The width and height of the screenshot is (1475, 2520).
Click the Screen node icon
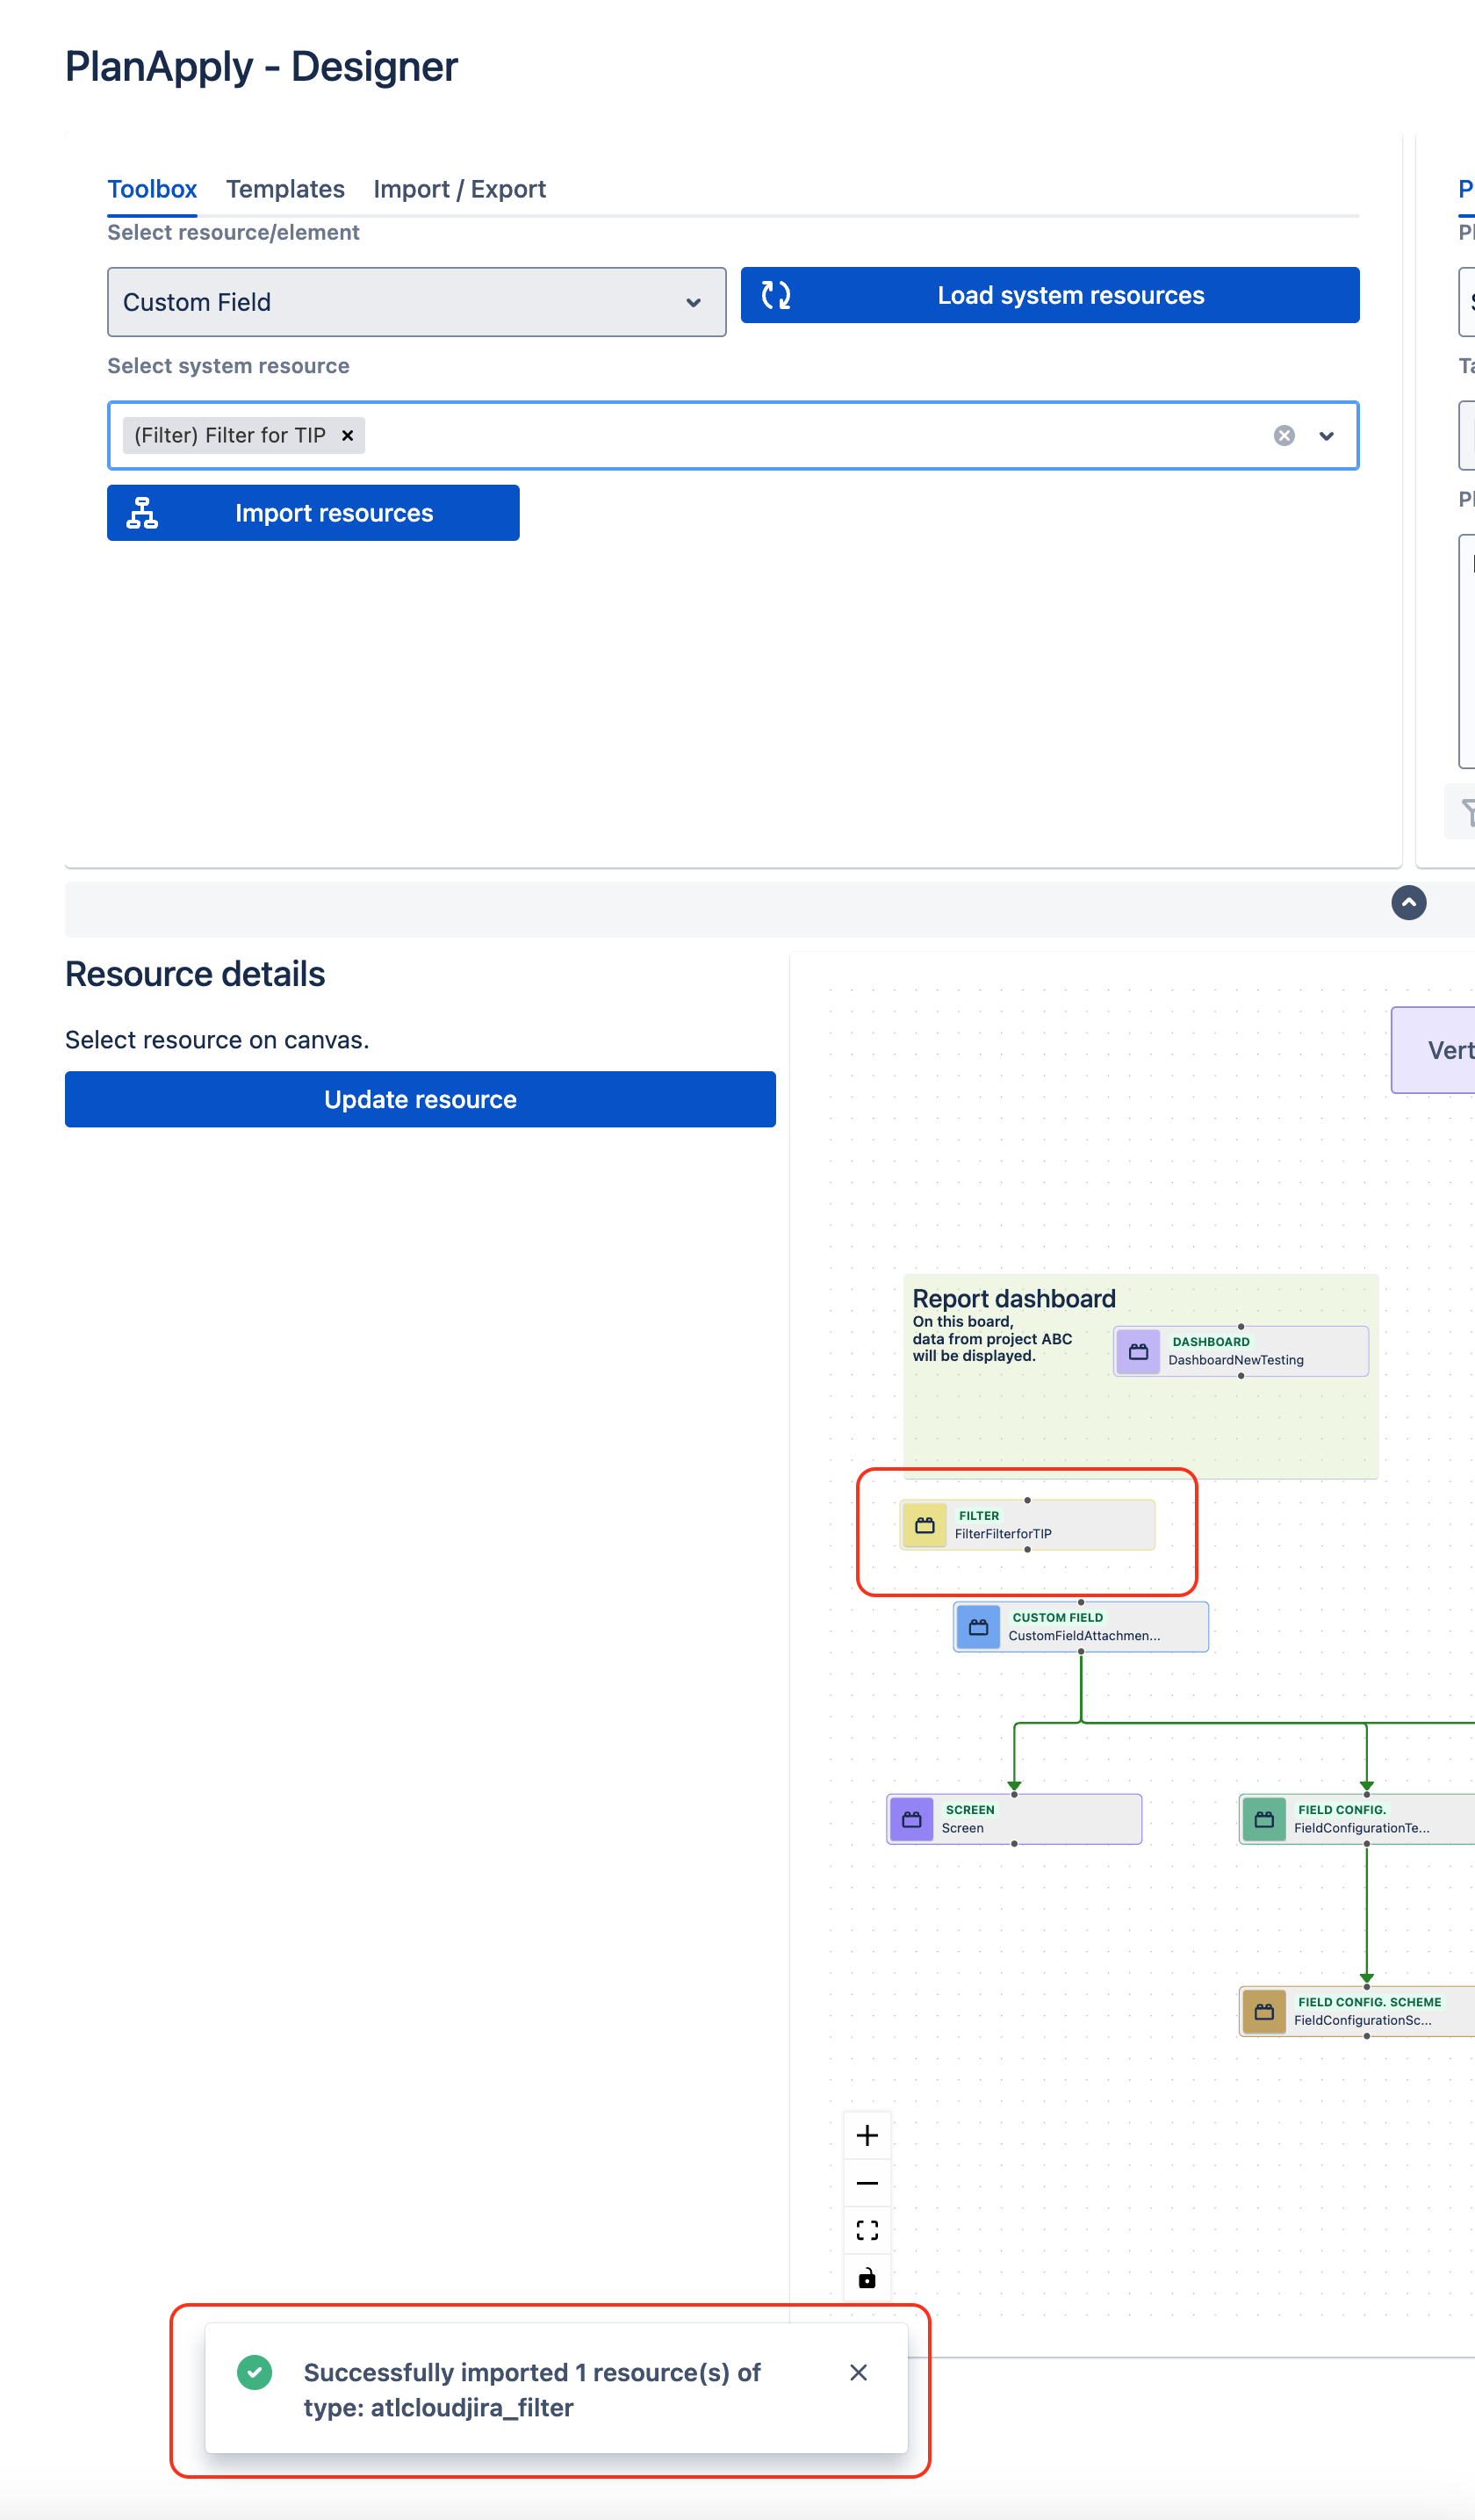pos(911,1819)
